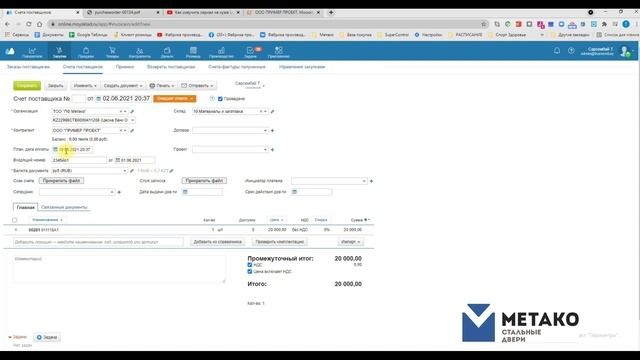Viewport: 640px width, 360px height.
Task: Edit exchange rate with pencil icon
Action: 172,171
